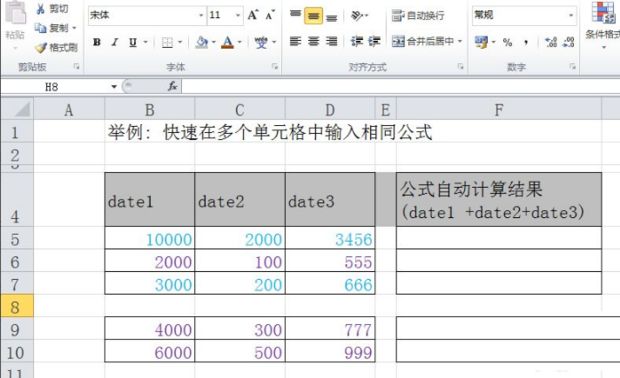The width and height of the screenshot is (620, 378).
Task: Toggle Wrap Text (自动换行)
Action: click(x=418, y=15)
